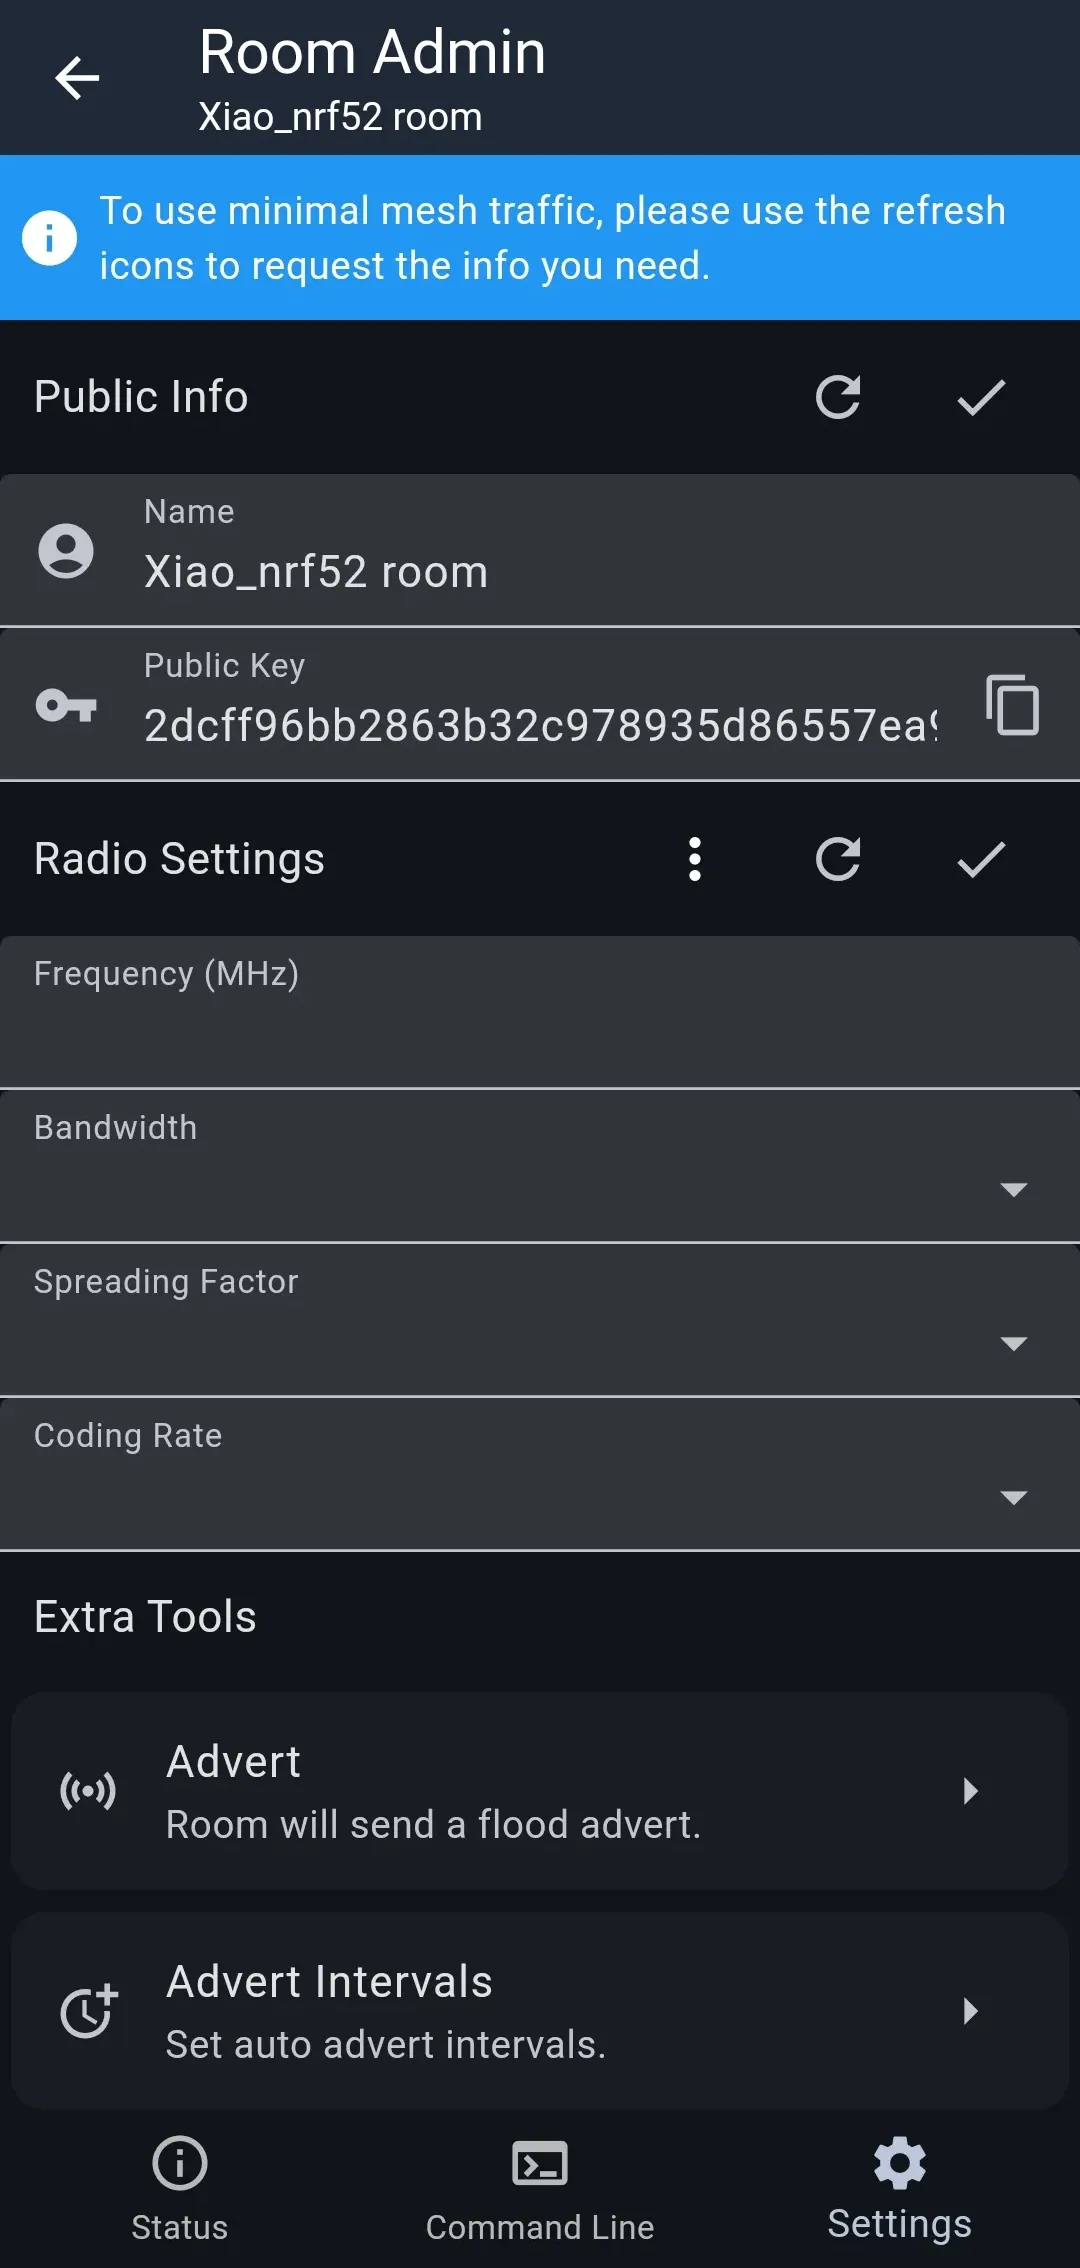Image resolution: width=1080 pixels, height=2268 pixels.
Task: Refresh the Public Info section
Action: [x=838, y=397]
